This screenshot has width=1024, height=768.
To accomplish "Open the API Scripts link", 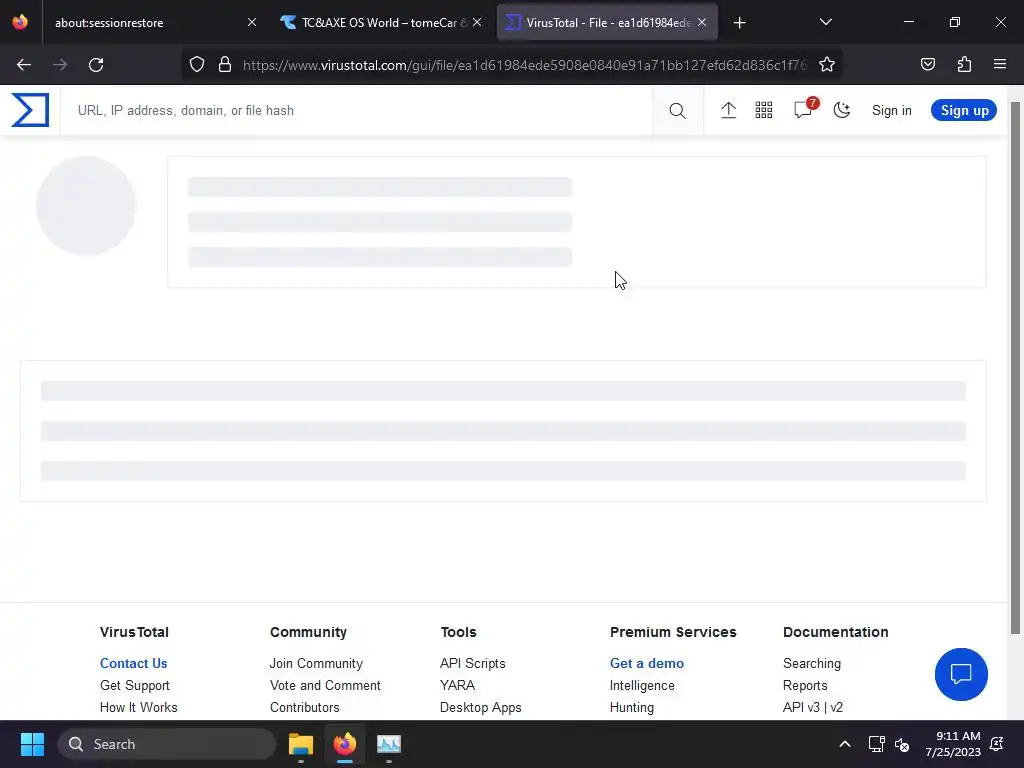I will [x=472, y=663].
